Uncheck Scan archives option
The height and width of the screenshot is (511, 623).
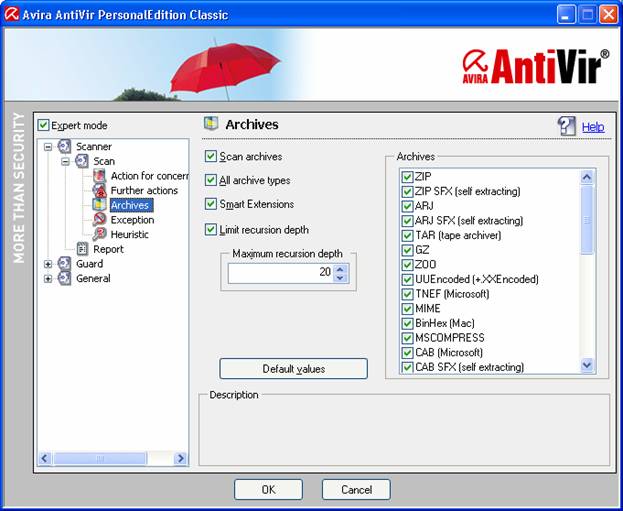210,156
